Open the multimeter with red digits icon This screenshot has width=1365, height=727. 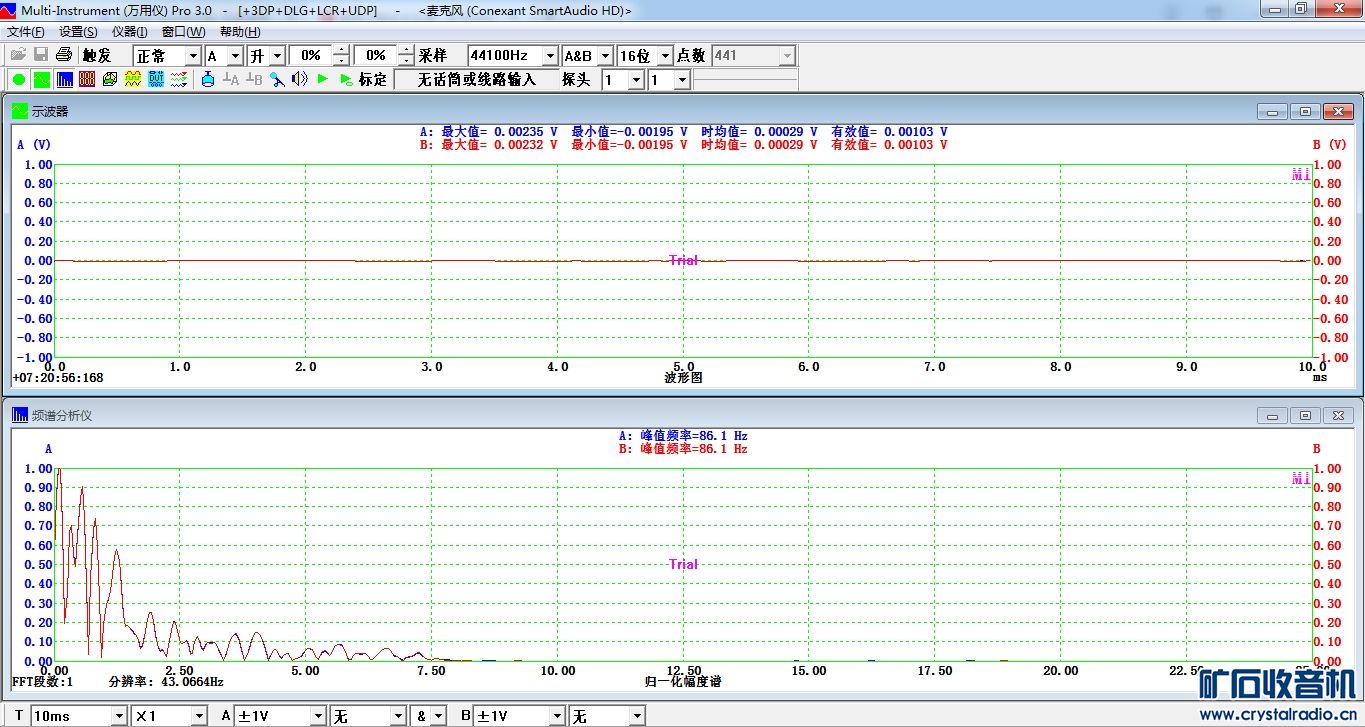click(x=87, y=79)
